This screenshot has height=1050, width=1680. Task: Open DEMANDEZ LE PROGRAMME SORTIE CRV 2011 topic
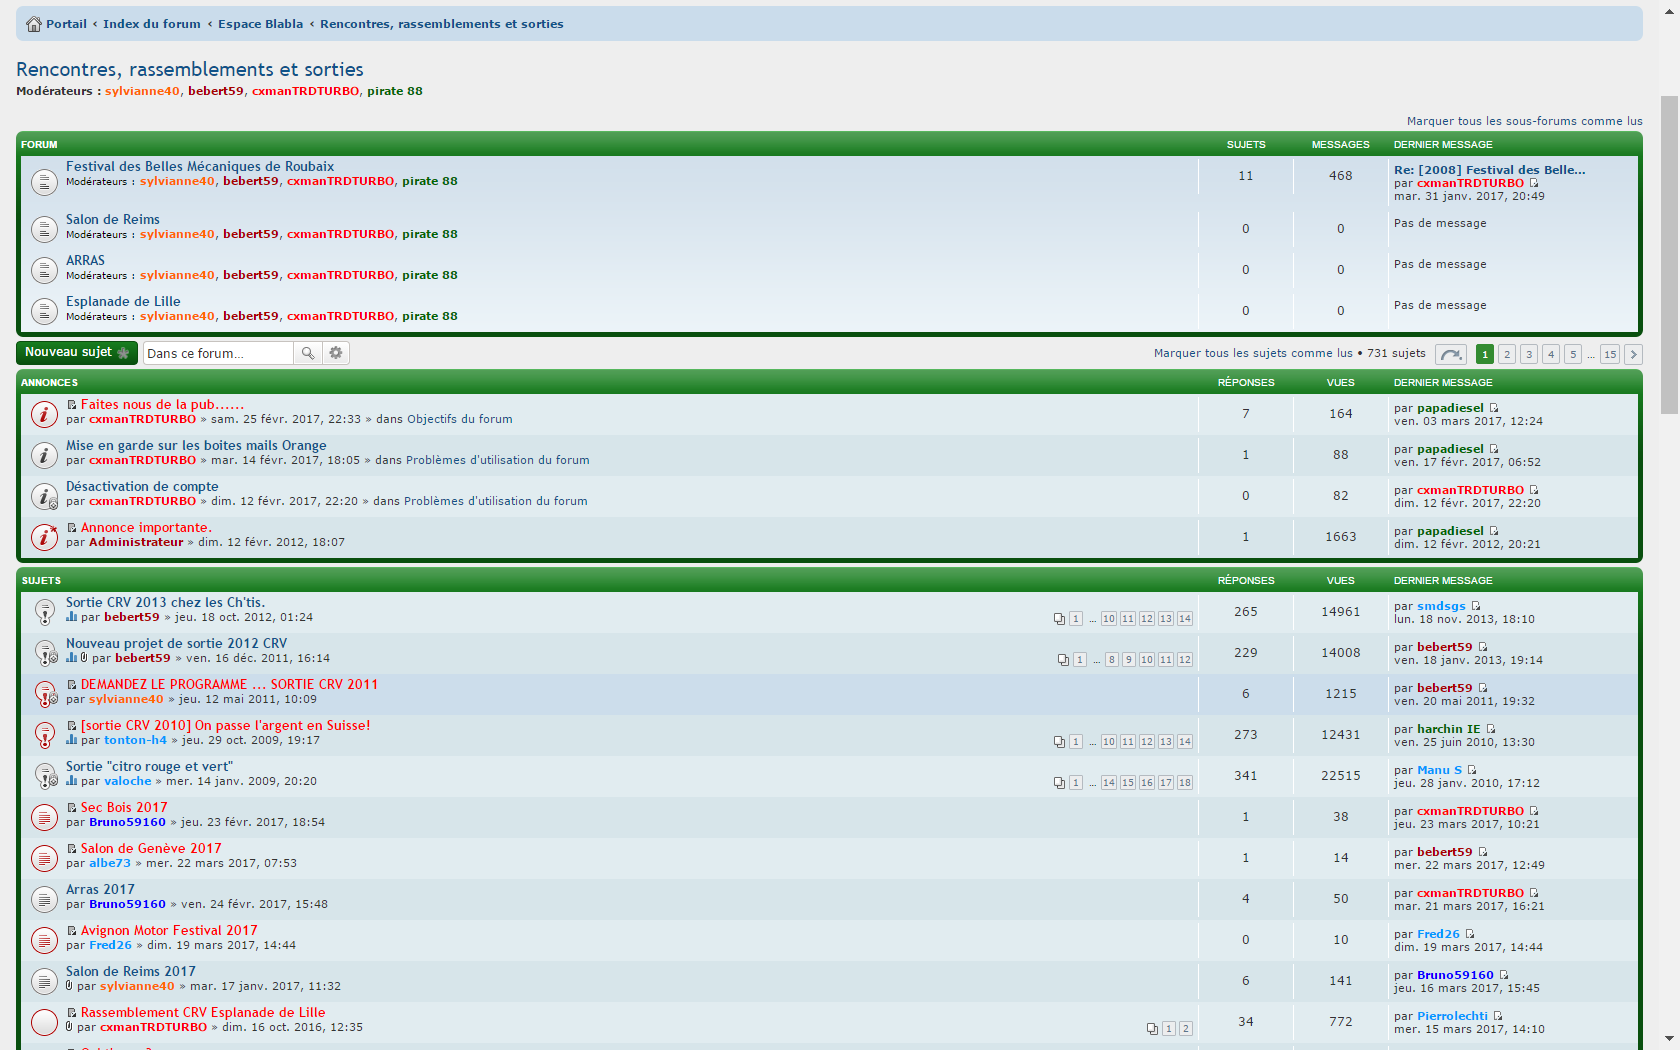coord(230,685)
